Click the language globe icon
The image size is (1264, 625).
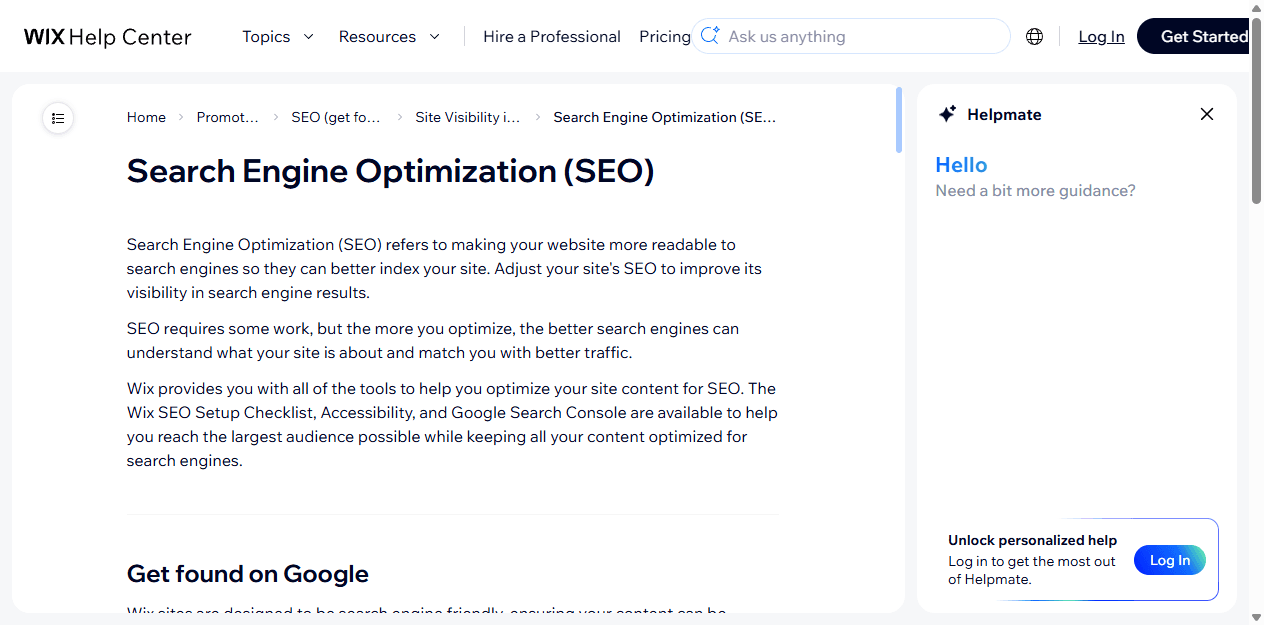click(1034, 37)
